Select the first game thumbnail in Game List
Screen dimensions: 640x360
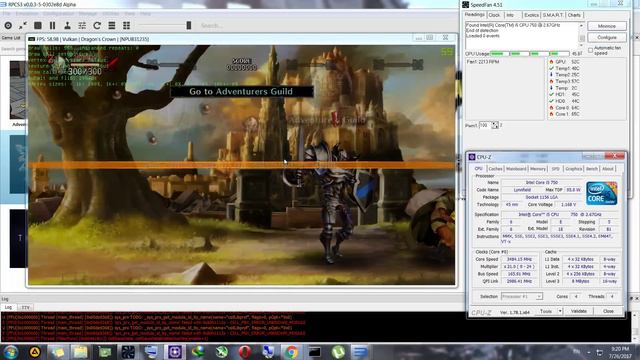(18, 90)
